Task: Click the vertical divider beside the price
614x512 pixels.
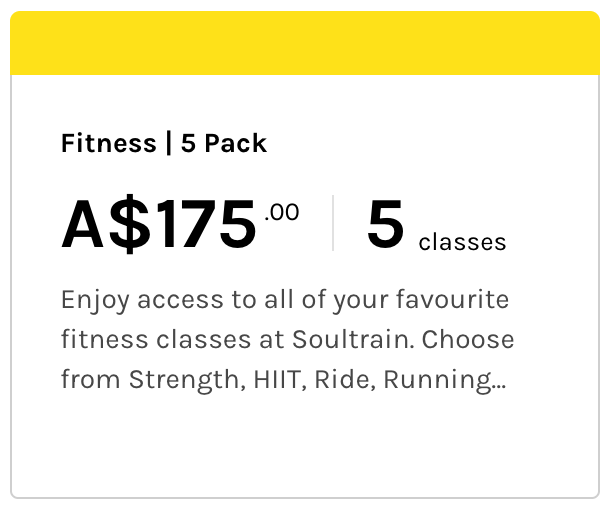Action: [333, 223]
